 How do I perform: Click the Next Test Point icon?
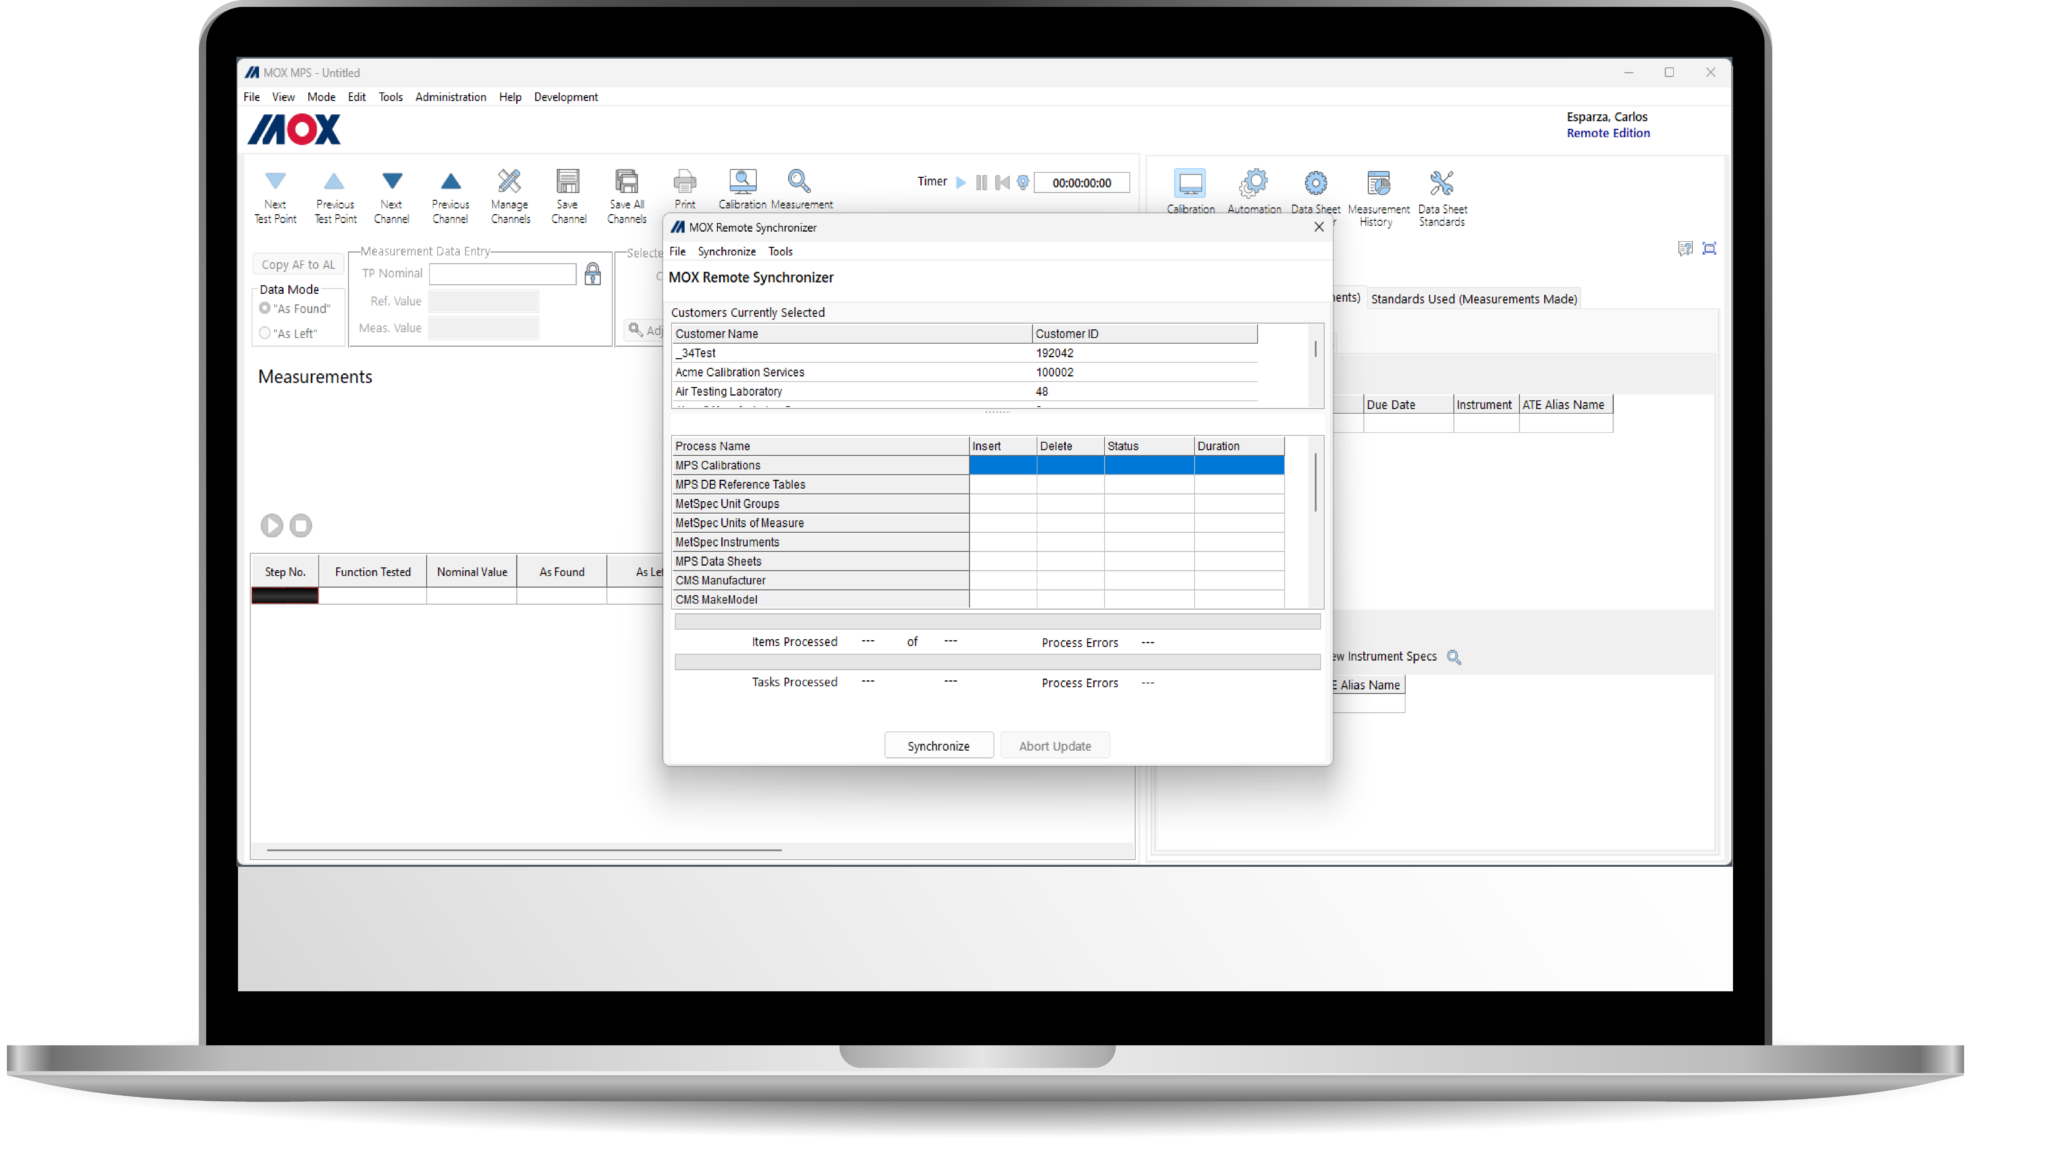coord(275,181)
